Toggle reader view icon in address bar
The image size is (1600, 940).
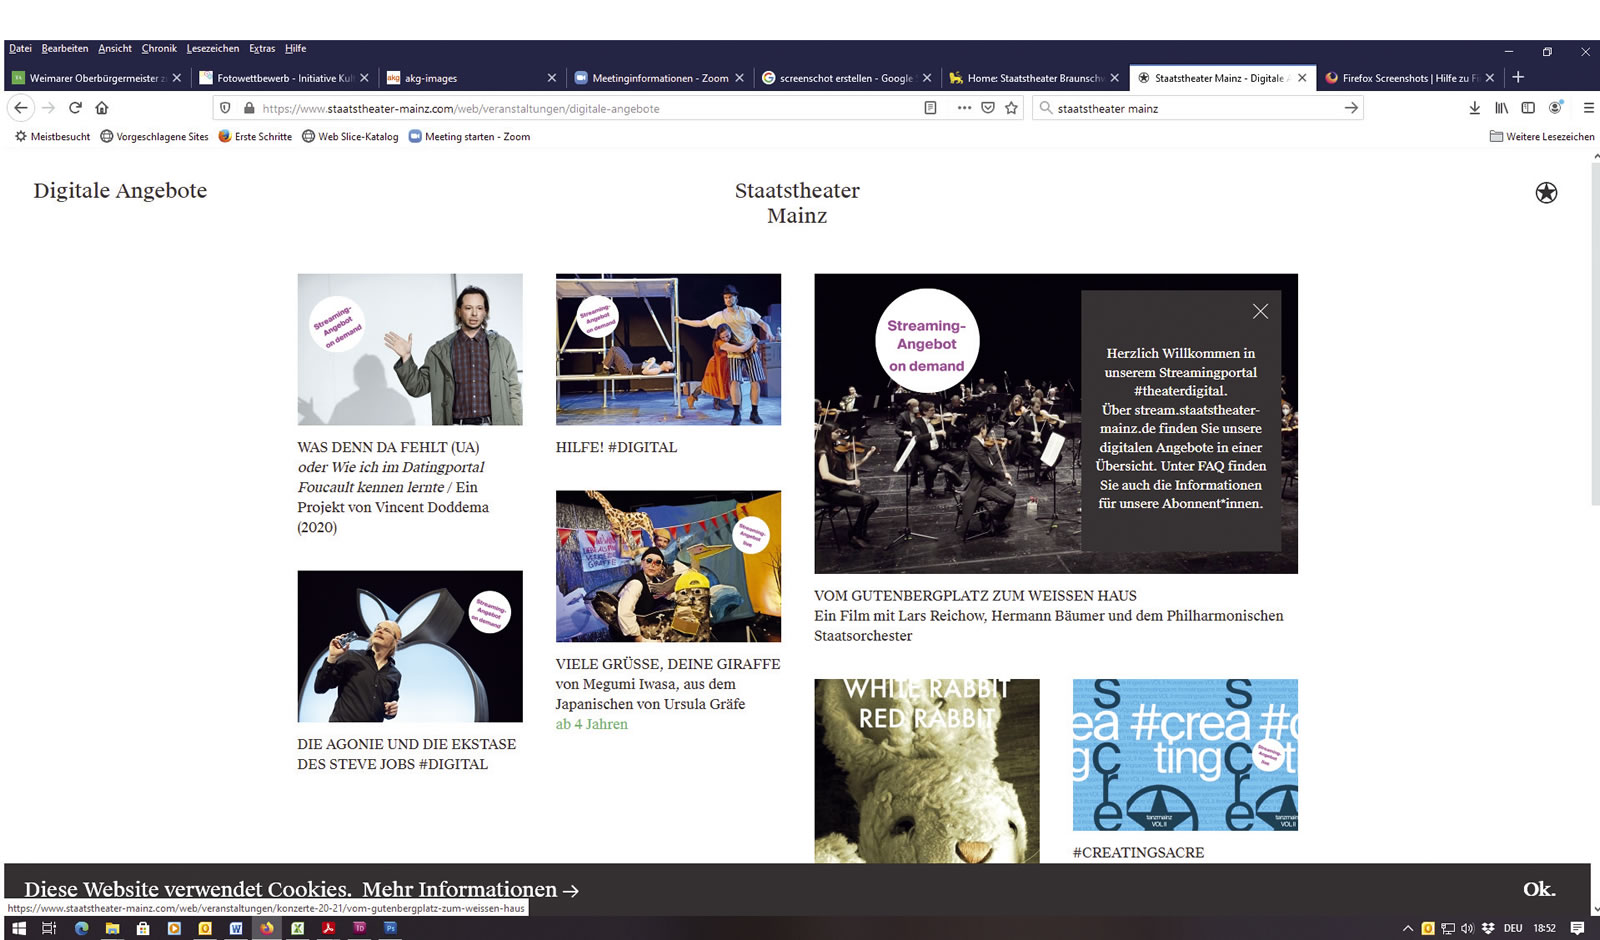pyautogui.click(x=930, y=108)
